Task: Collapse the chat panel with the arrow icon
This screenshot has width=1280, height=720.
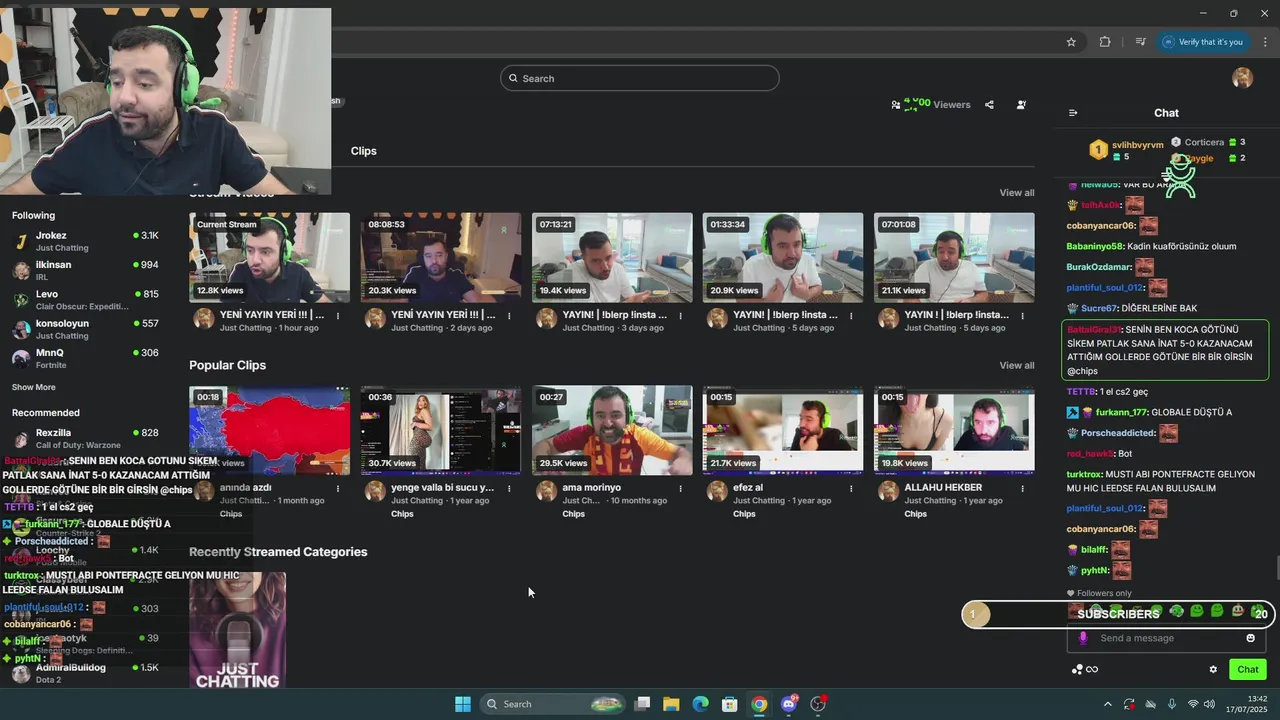Action: coord(1073,113)
